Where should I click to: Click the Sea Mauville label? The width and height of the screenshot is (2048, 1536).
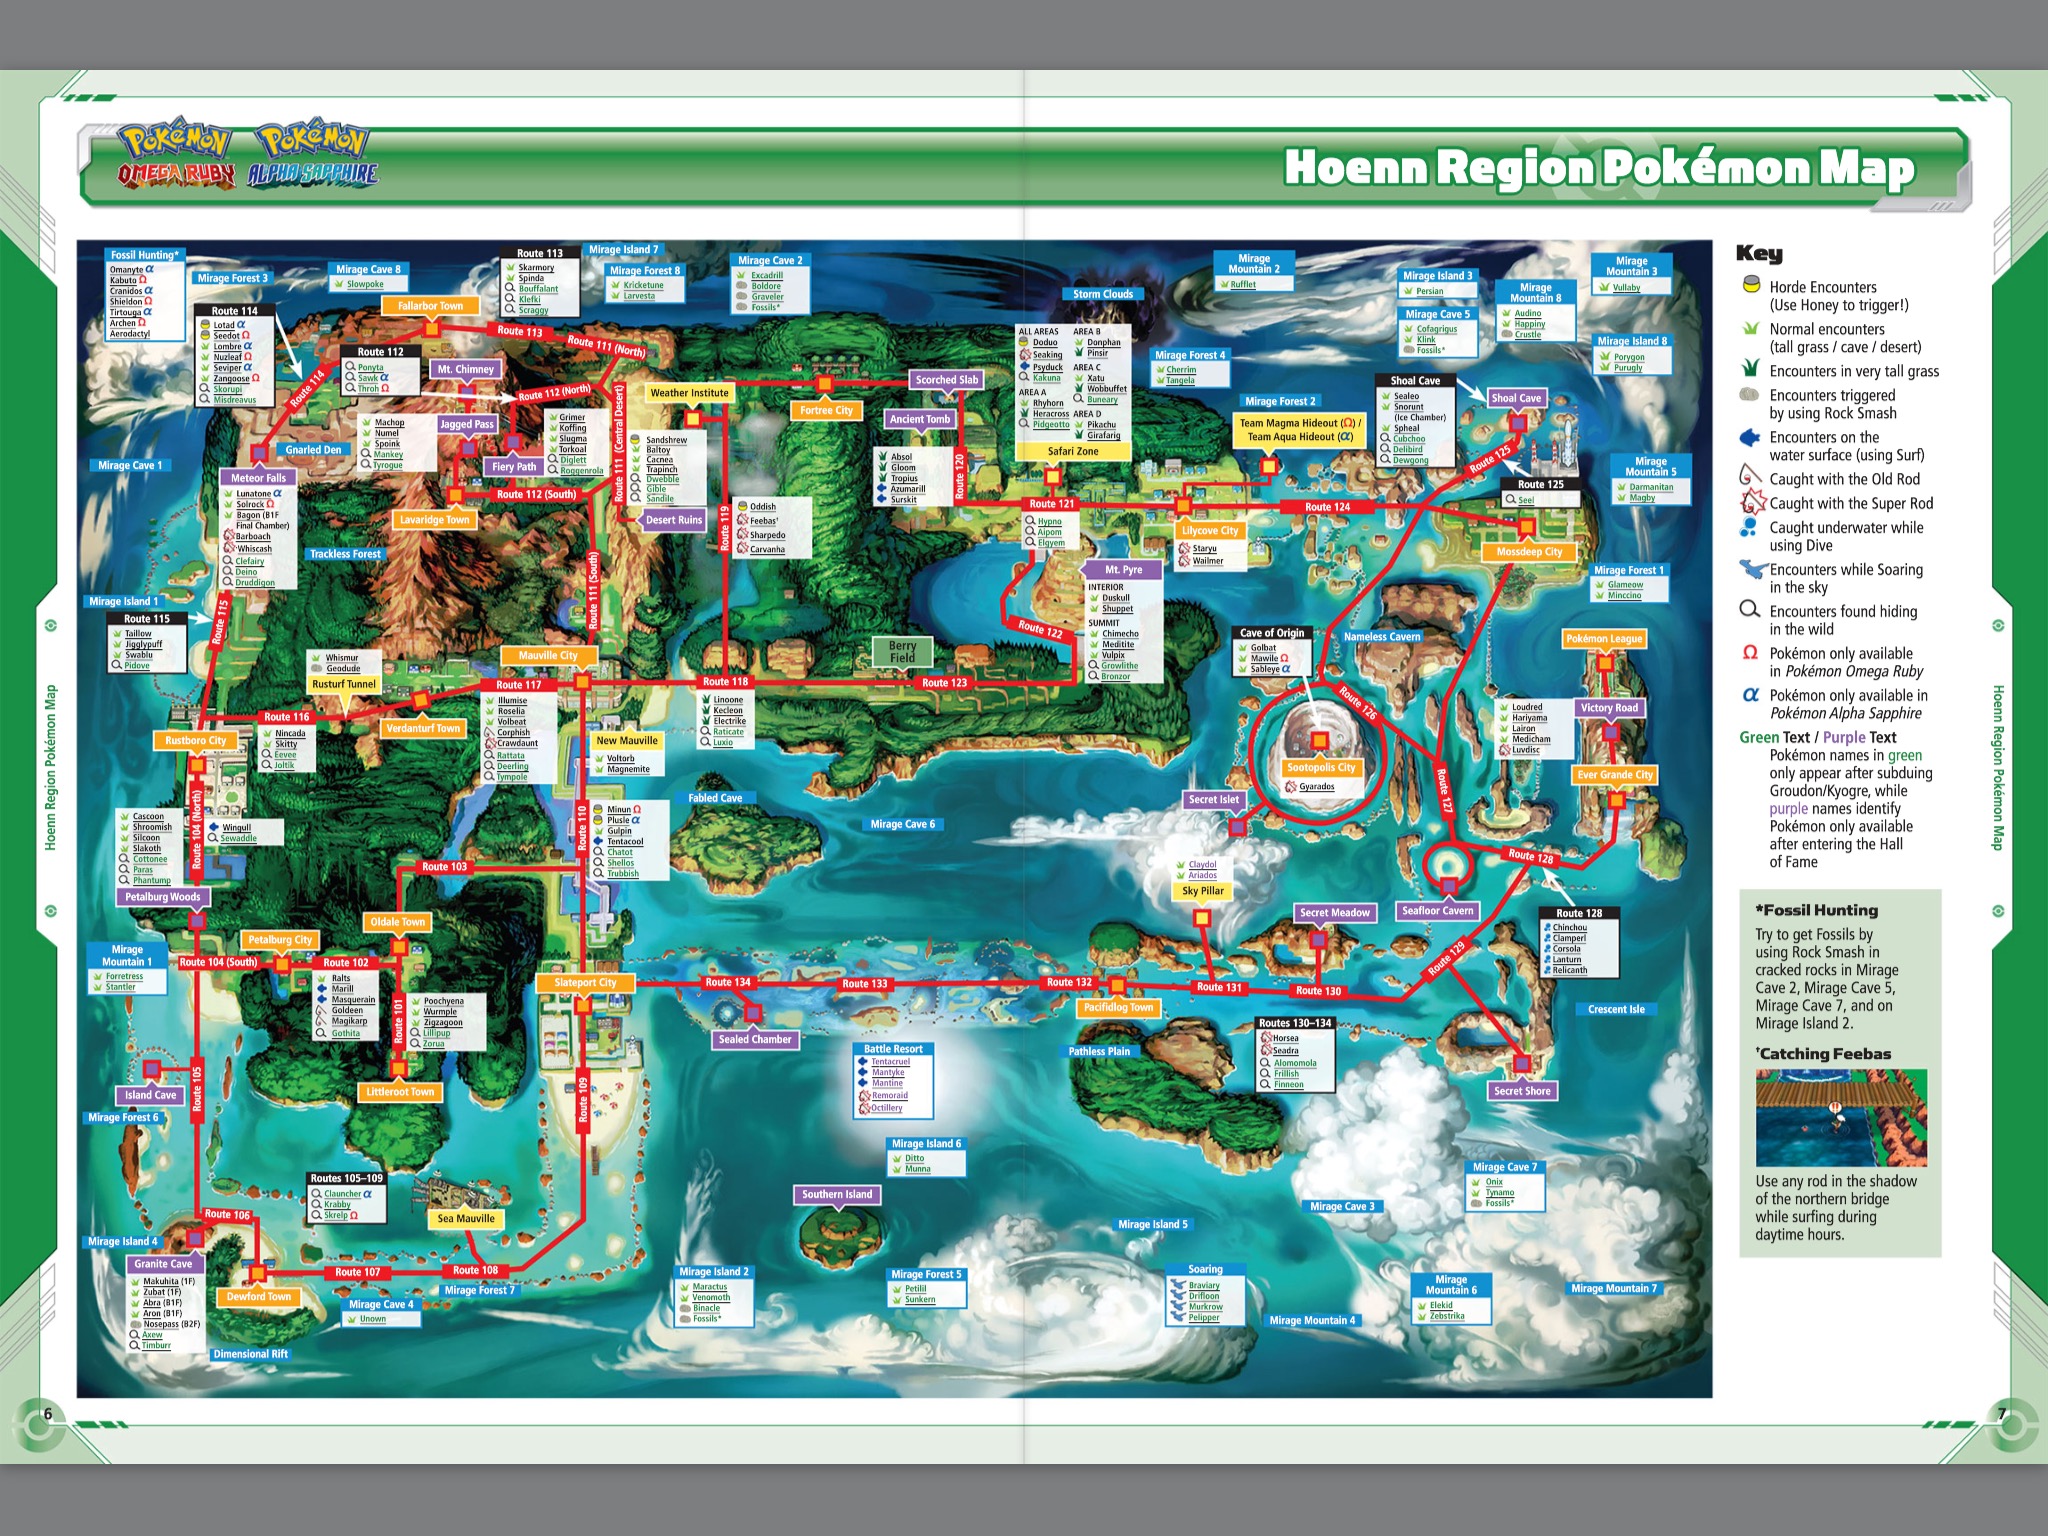[466, 1219]
